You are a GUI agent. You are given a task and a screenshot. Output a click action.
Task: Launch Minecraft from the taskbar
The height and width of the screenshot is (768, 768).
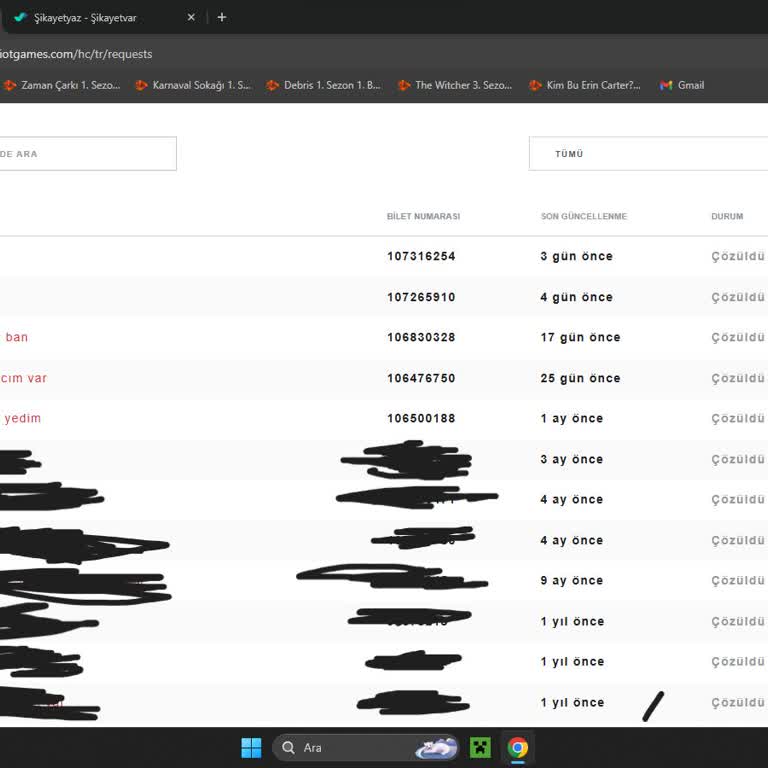480,747
